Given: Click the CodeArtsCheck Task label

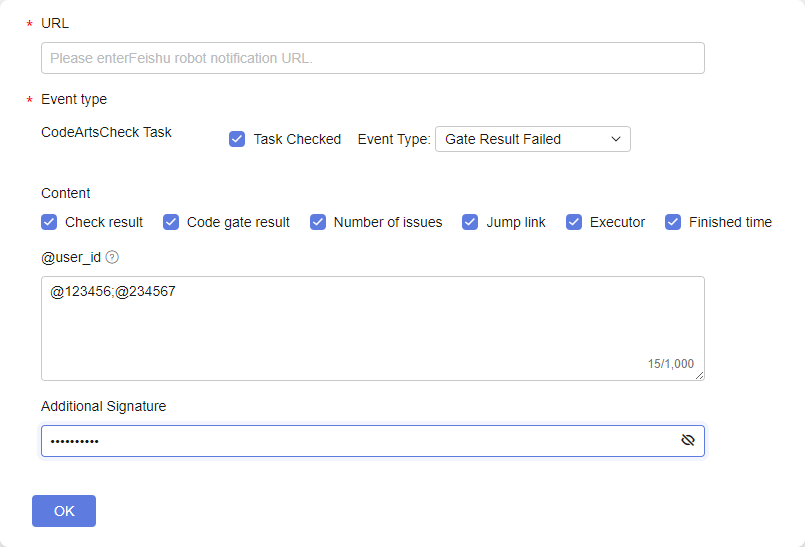Looking at the screenshot, I should (106, 132).
